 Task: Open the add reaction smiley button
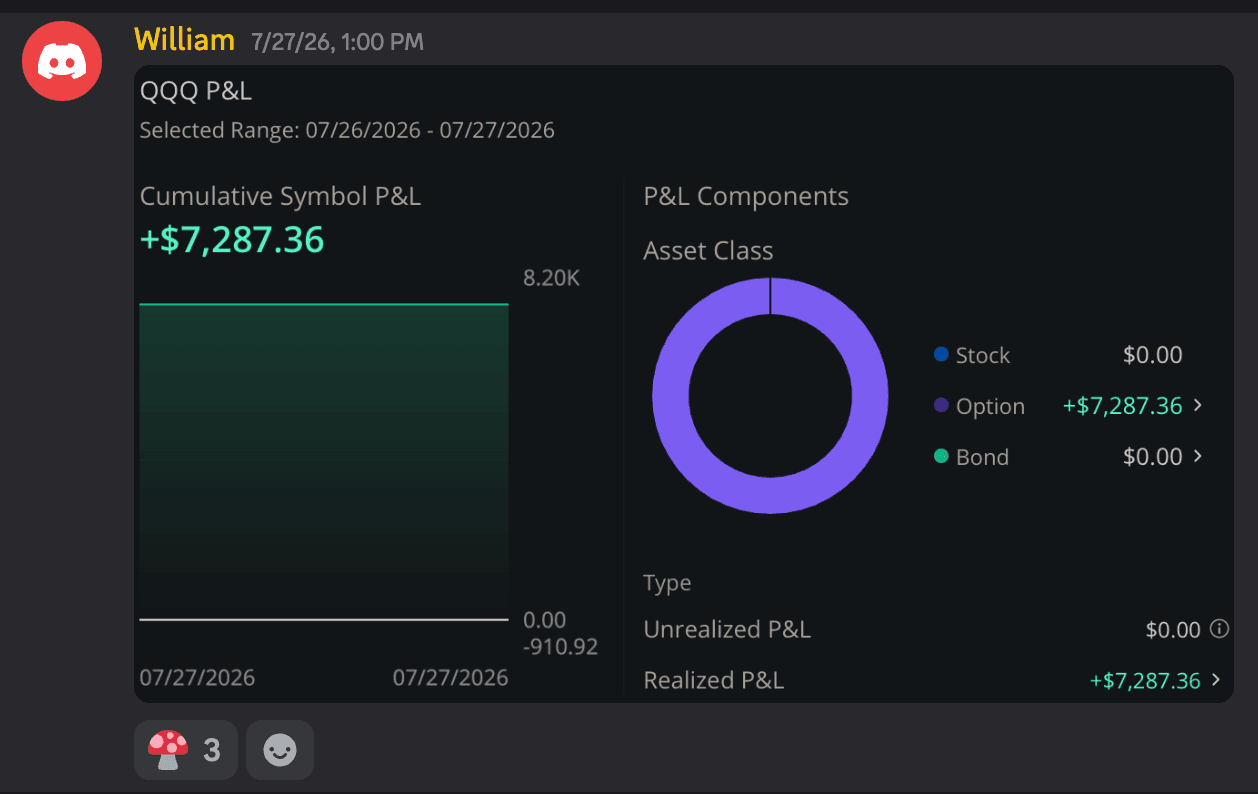tap(280, 749)
